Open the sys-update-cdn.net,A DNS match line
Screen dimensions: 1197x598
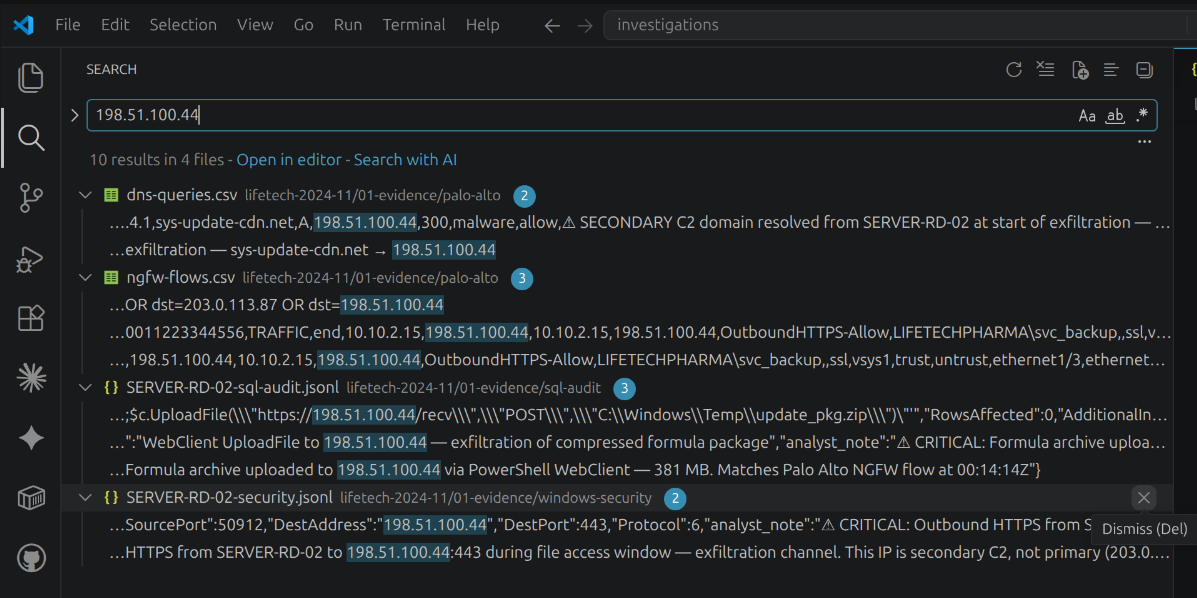617,223
